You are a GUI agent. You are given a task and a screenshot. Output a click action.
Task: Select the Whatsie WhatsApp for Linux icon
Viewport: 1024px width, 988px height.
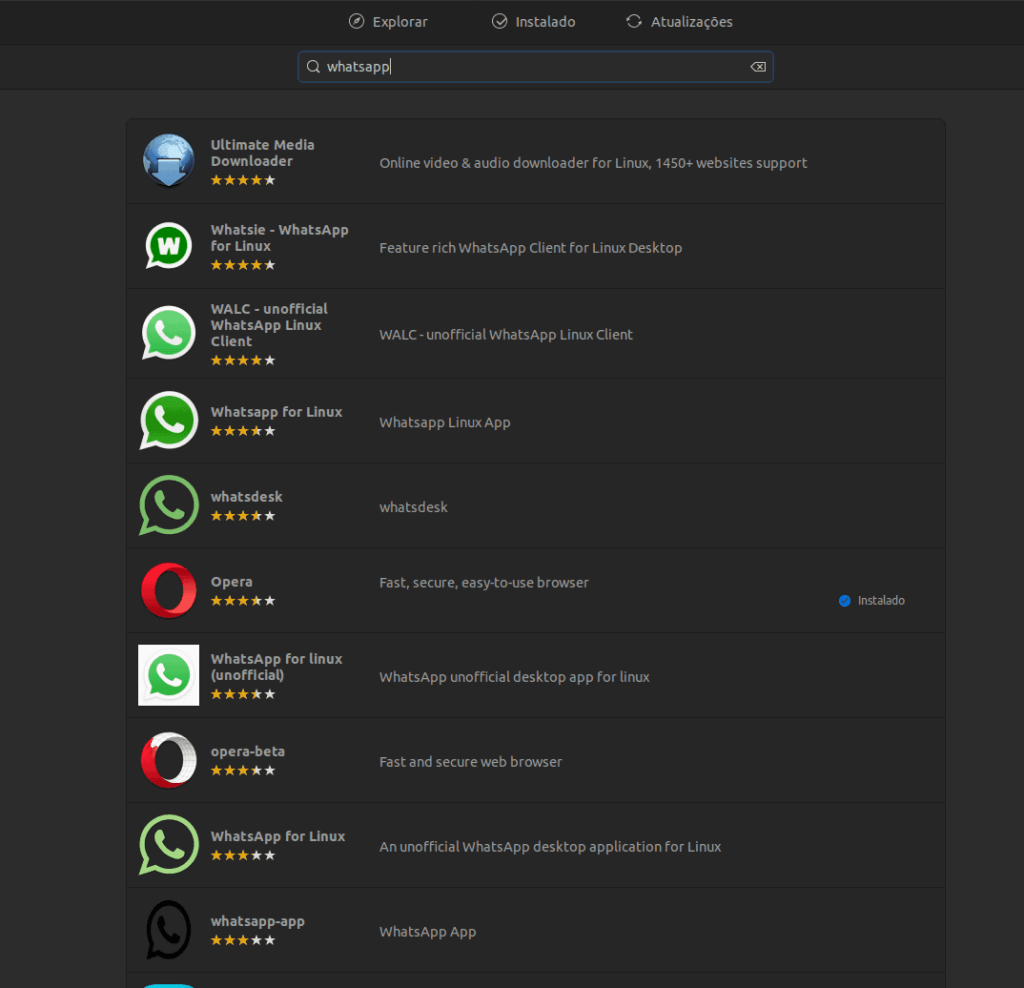168,245
